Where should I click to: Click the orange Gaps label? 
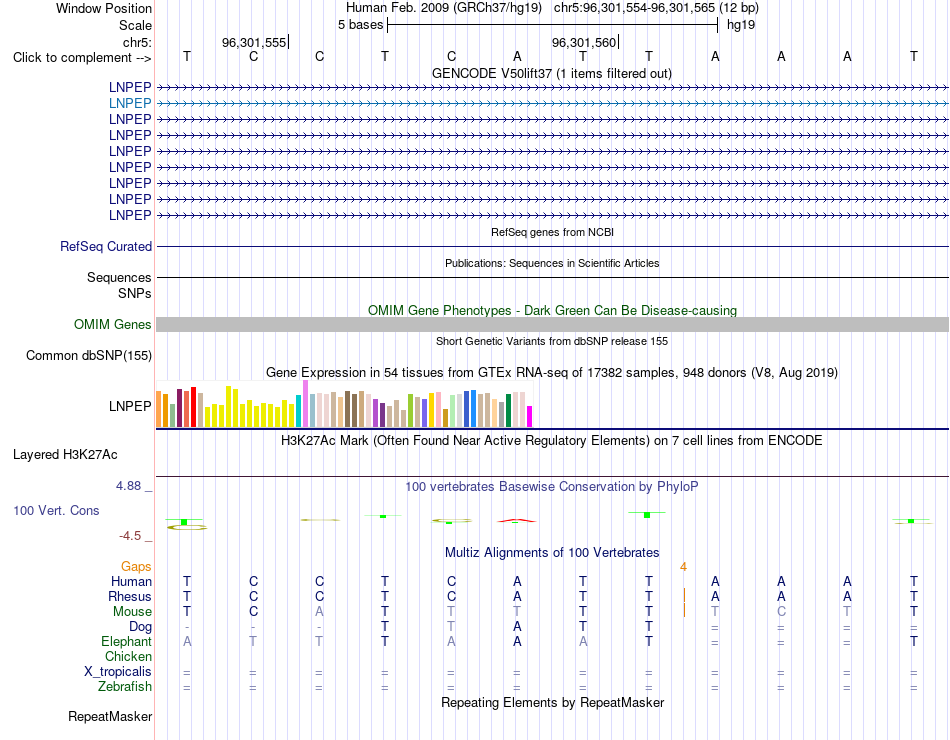tap(136, 566)
